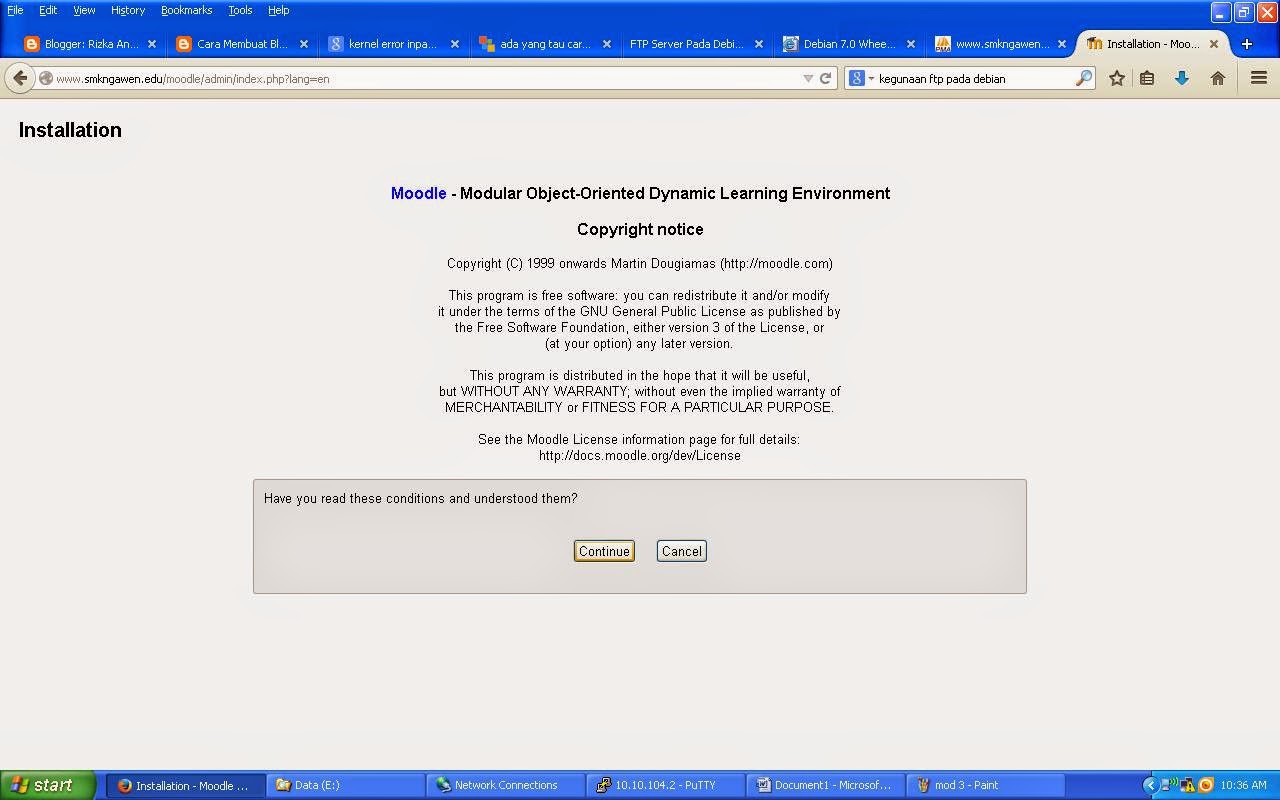The width and height of the screenshot is (1280, 800).
Task: Open the Downloads arrow icon
Action: (1182, 78)
